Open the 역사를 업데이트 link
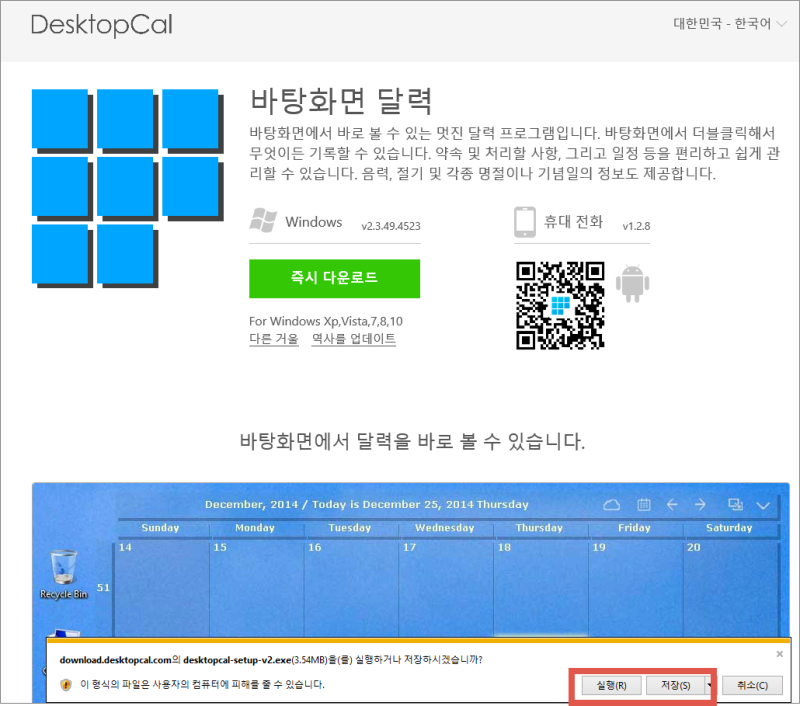Screen dimensions: 800x706 pos(354,339)
